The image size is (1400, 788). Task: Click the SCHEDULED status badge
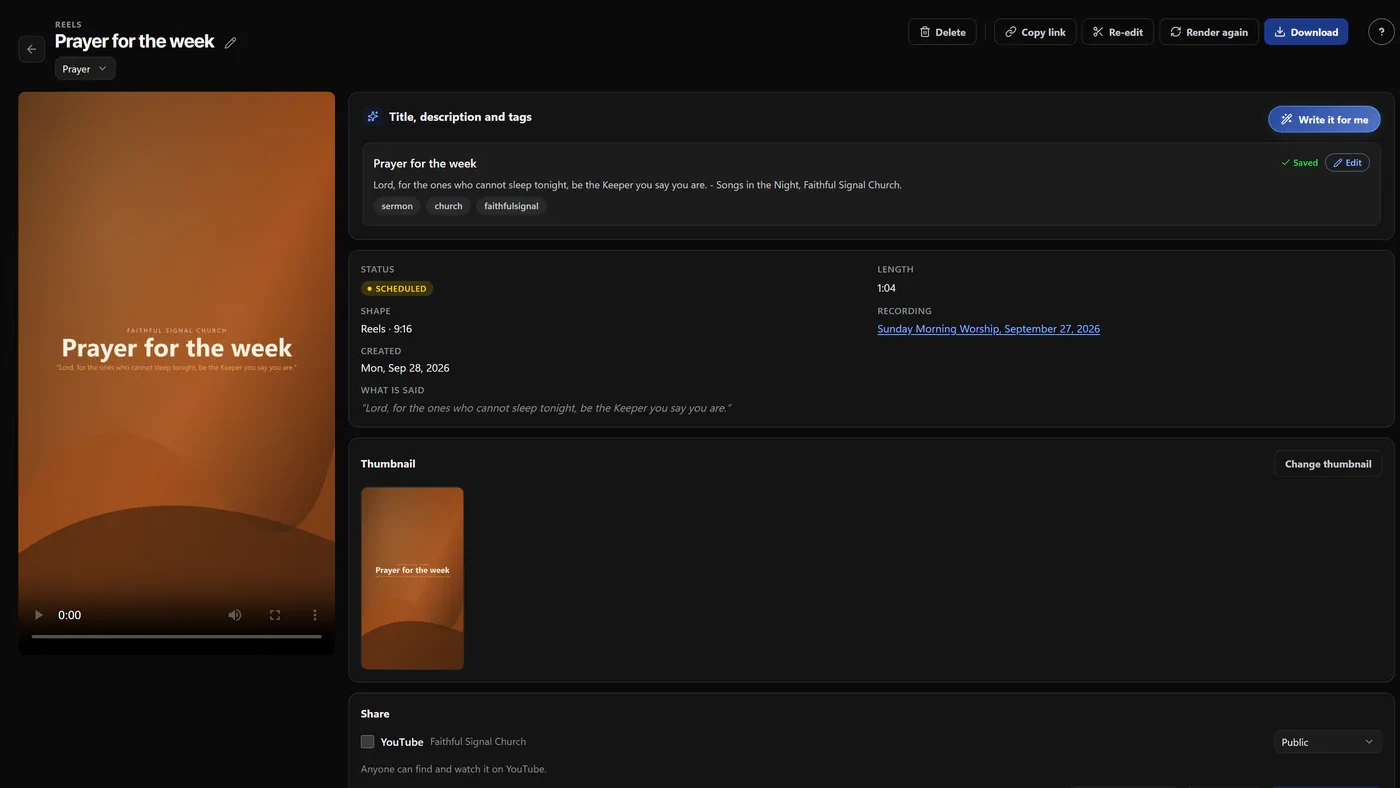coord(397,289)
